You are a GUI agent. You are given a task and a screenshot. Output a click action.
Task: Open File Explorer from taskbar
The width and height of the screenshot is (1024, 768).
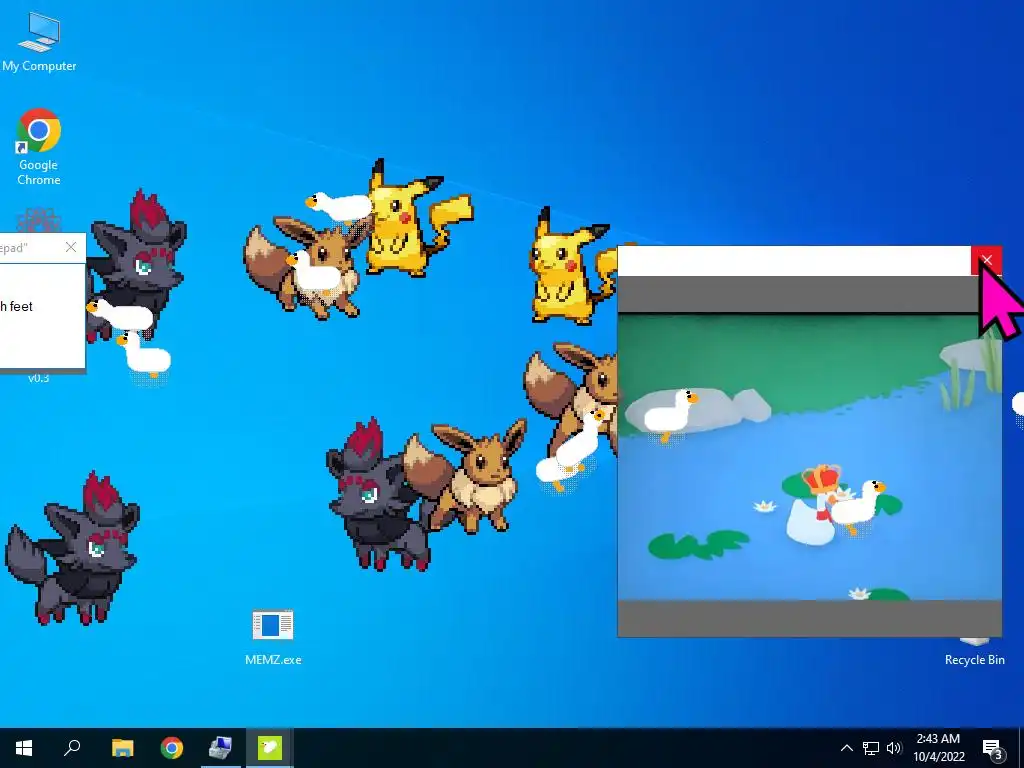click(122, 748)
